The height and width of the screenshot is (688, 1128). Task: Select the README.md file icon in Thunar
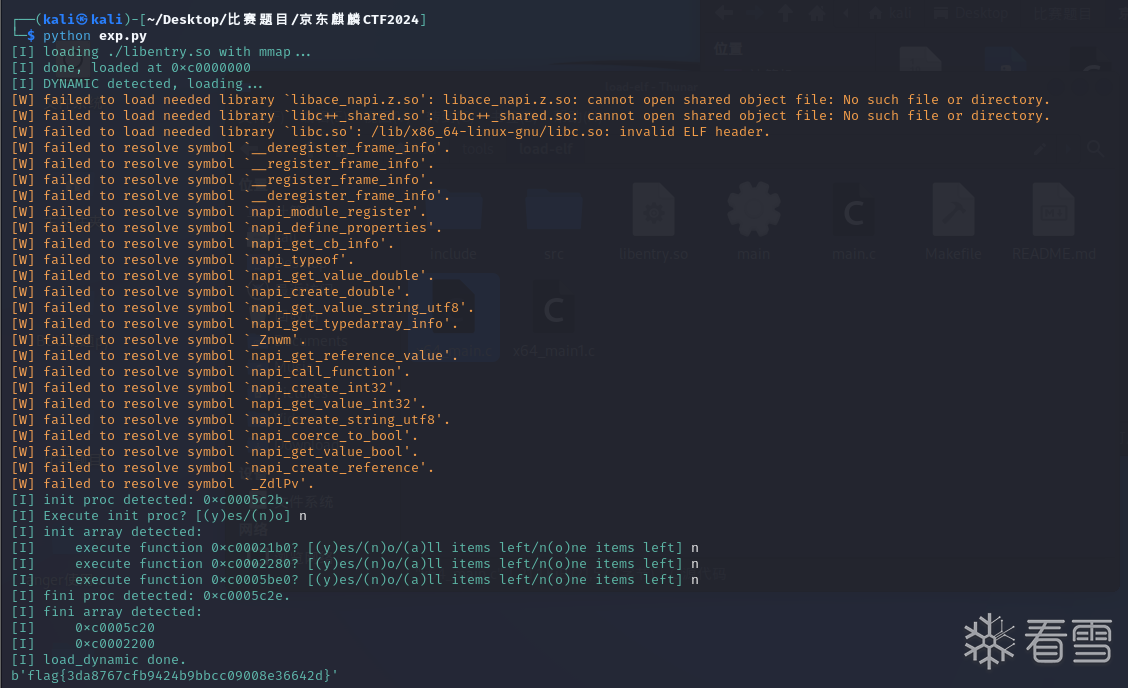1053,210
